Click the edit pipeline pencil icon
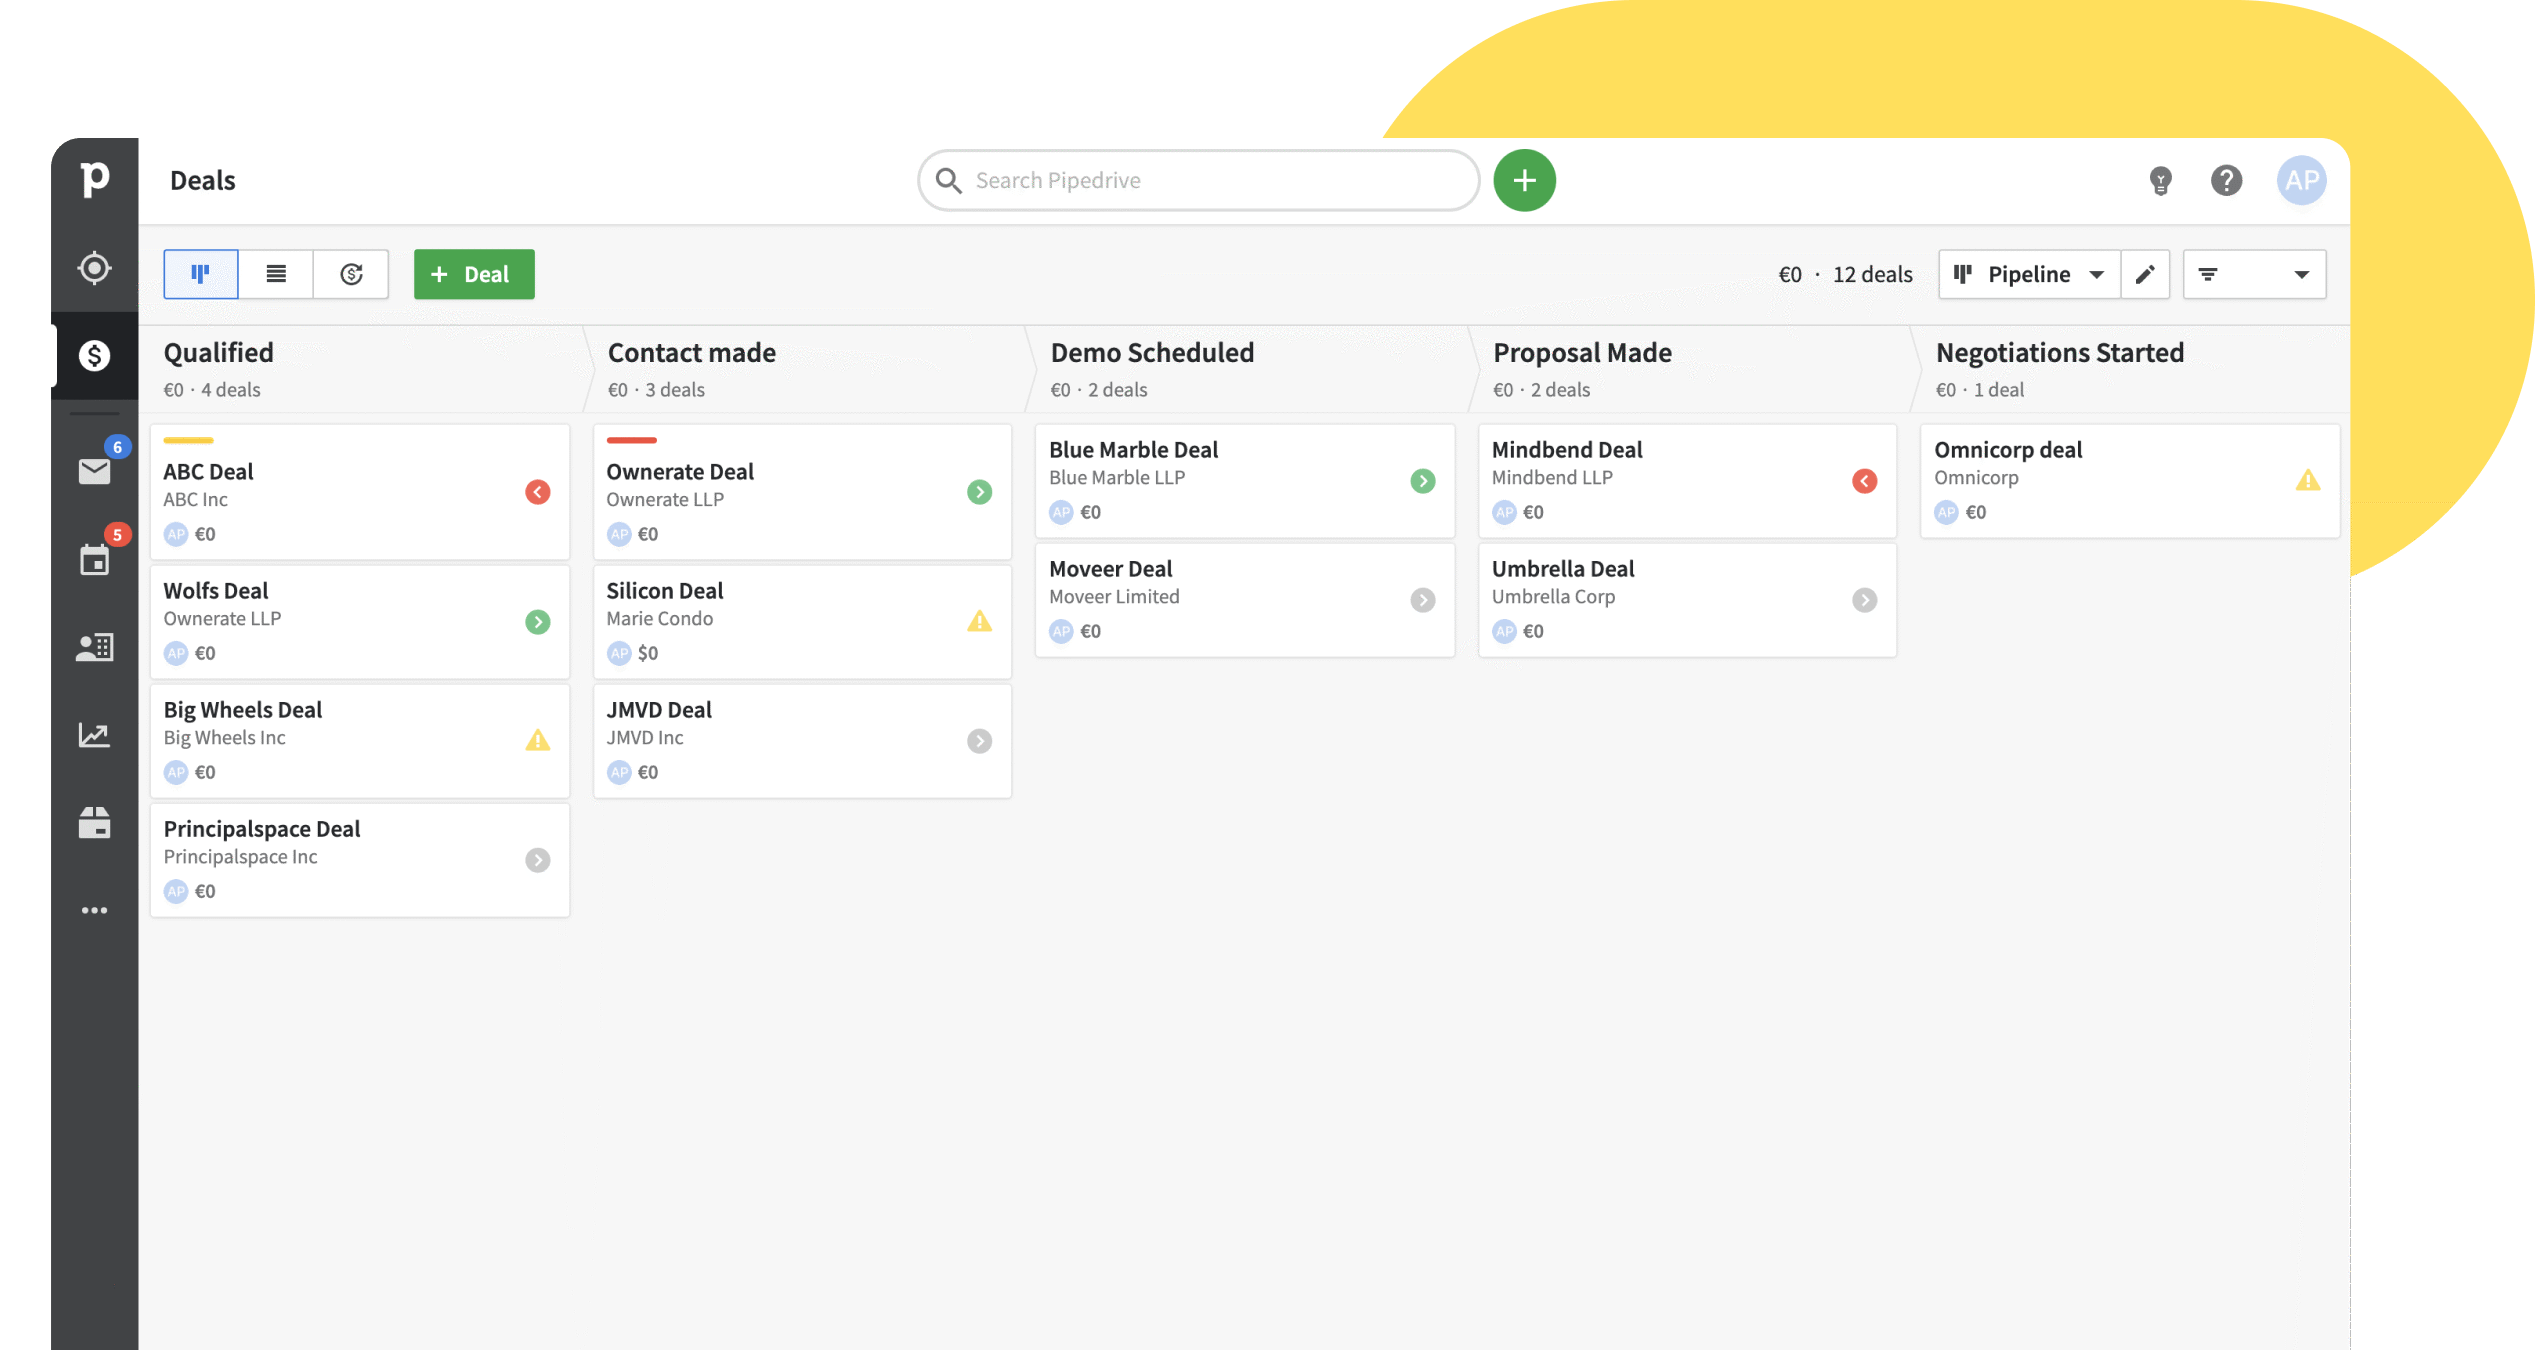2535x1350 pixels. pyautogui.click(x=2145, y=274)
